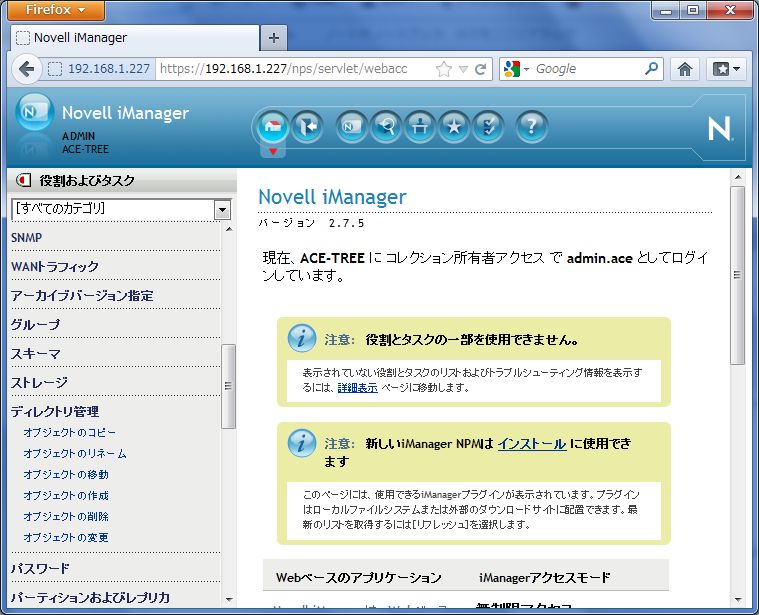Maximize the Firefox window
Screen dimensions: 759x615
pyautogui.click(x=693, y=10)
